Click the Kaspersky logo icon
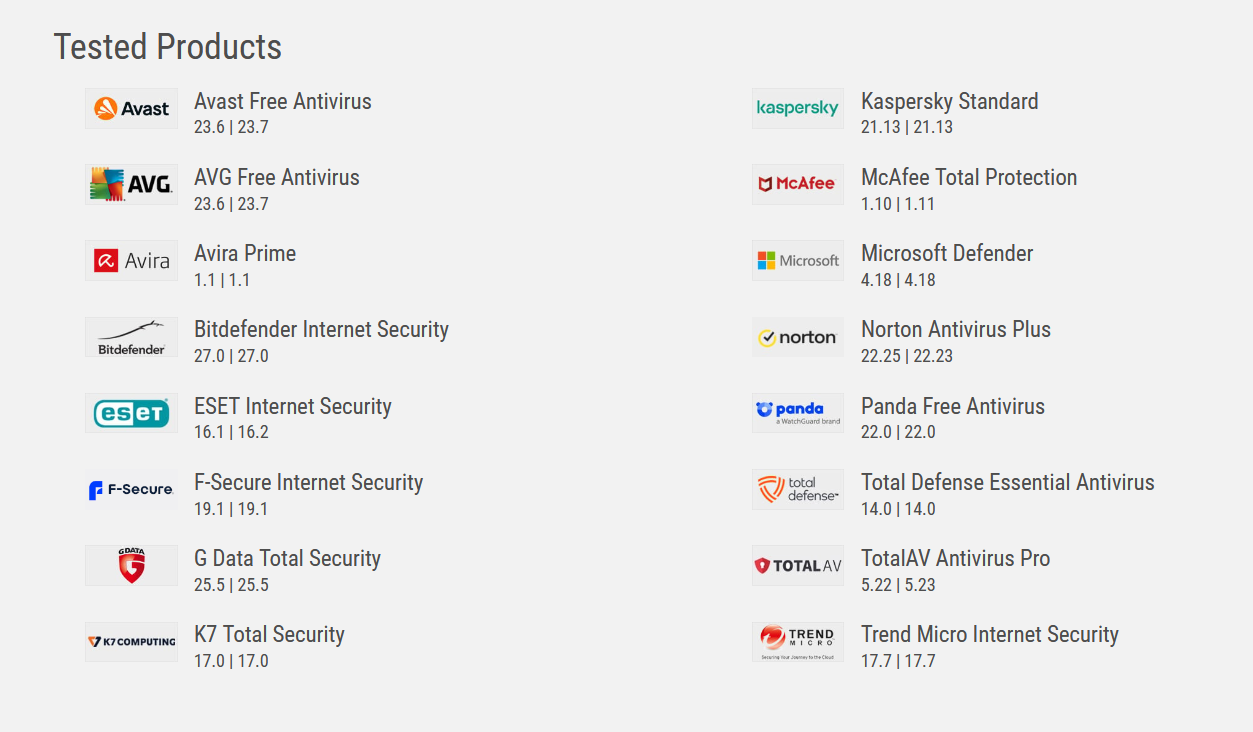1253x732 pixels. 798,108
